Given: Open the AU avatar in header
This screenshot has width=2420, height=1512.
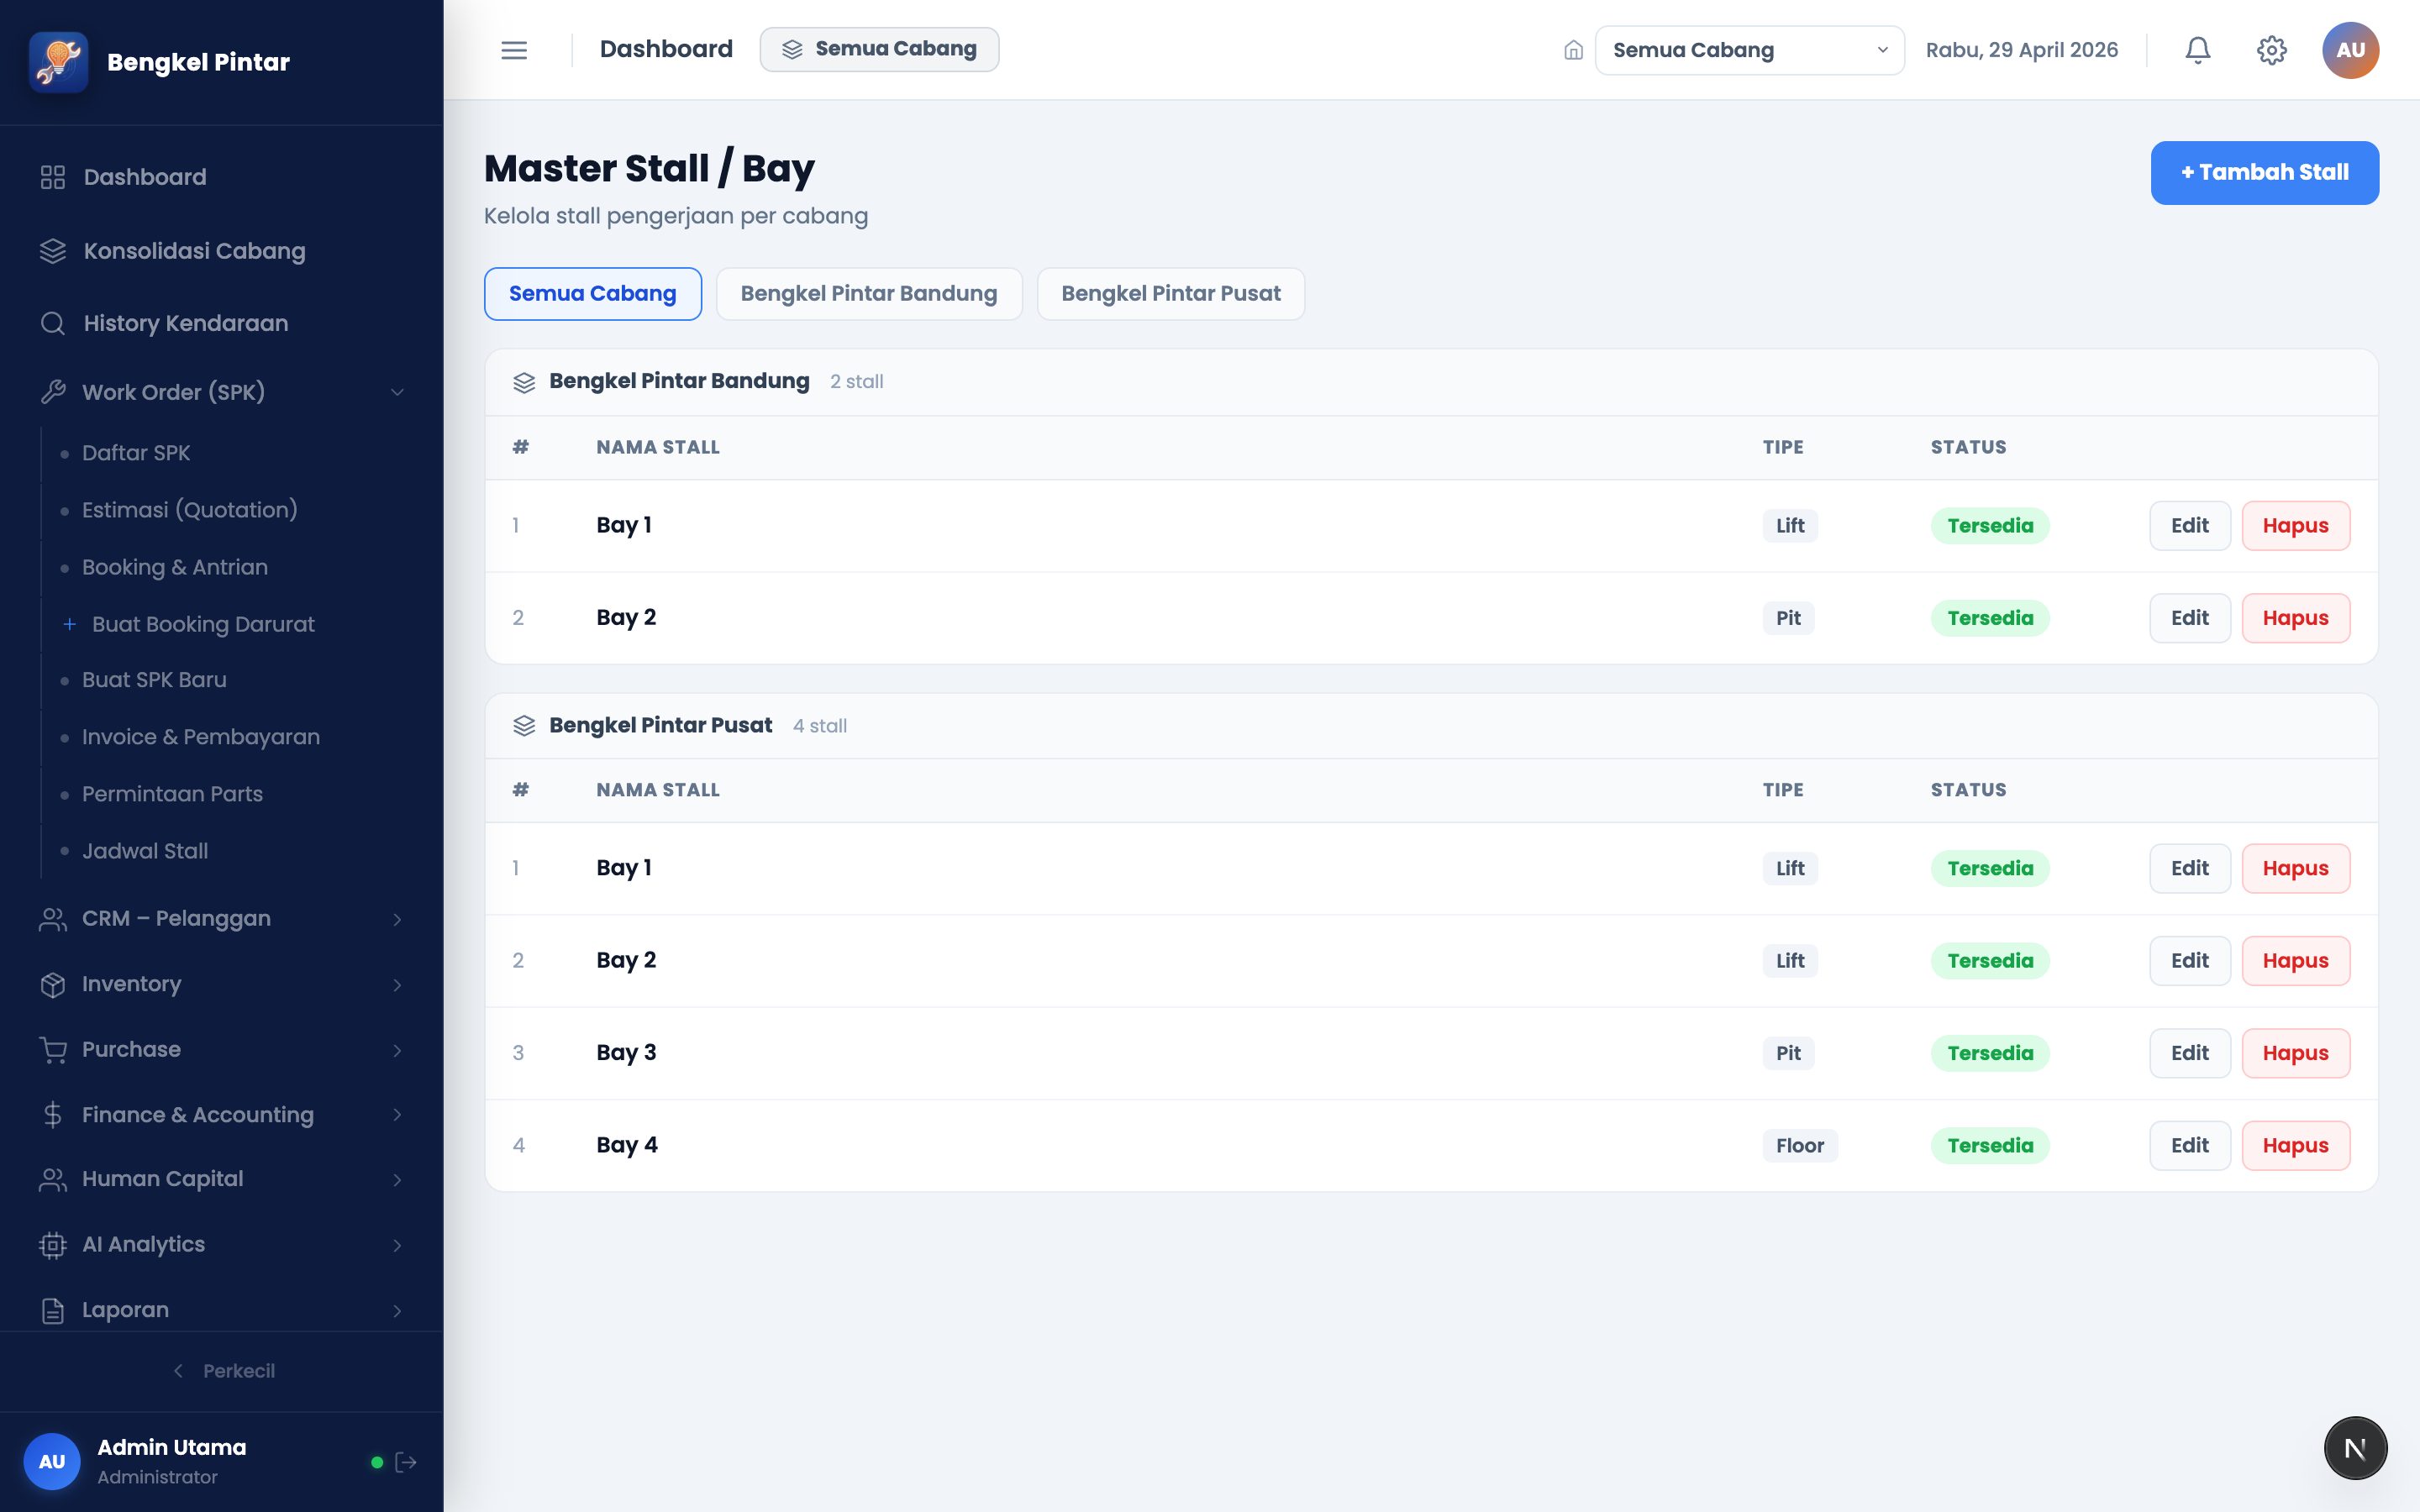Looking at the screenshot, I should (x=2350, y=50).
